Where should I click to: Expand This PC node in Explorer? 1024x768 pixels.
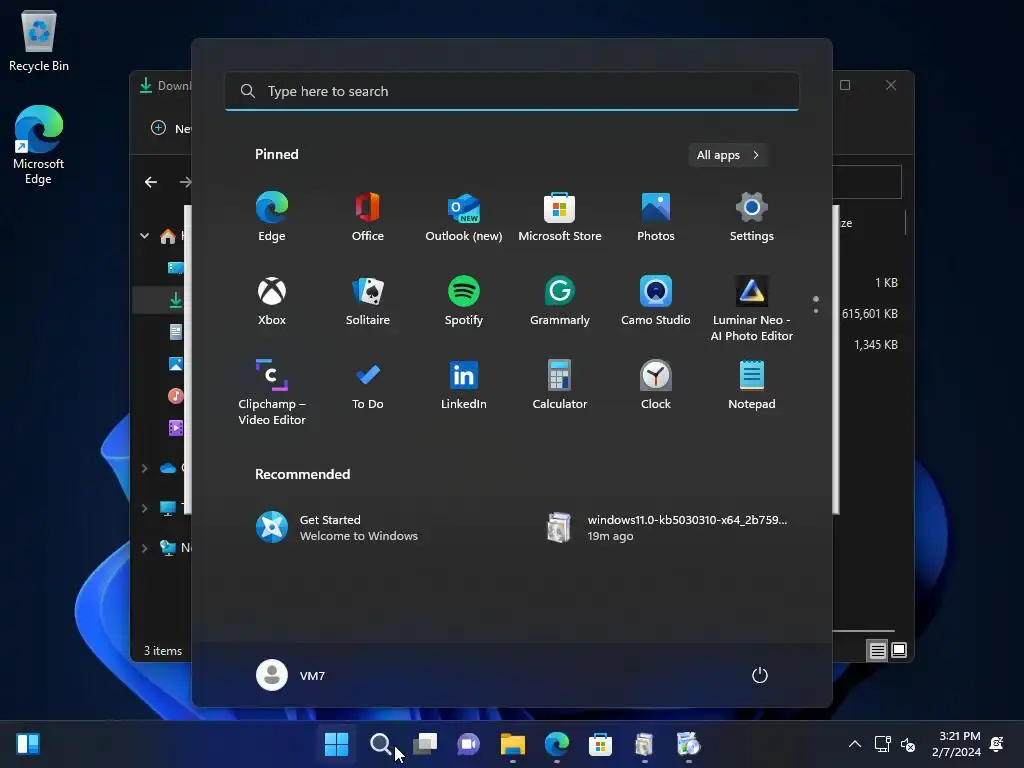(144, 508)
